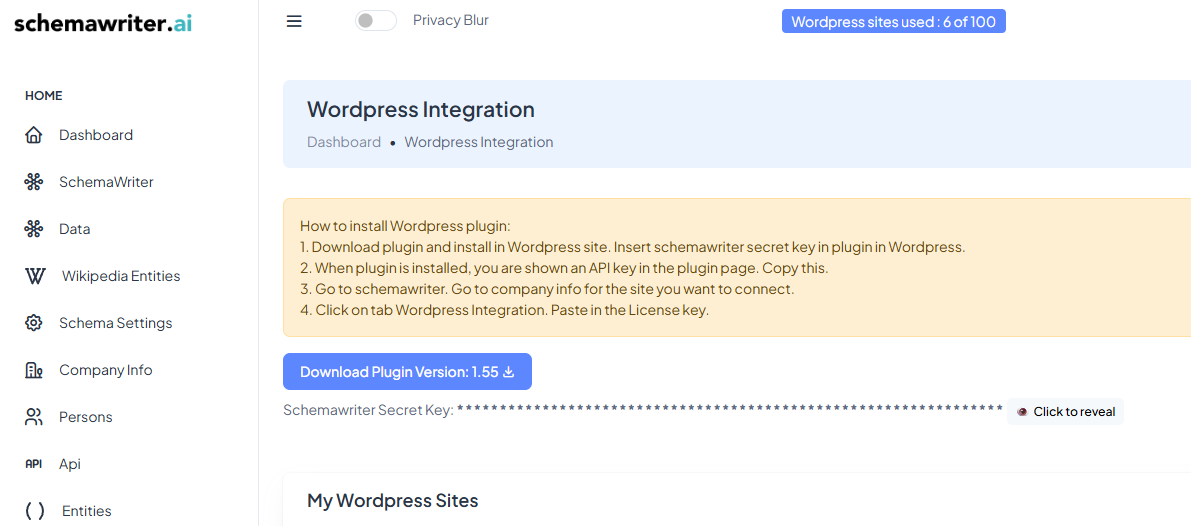
Task: Reveal the secret key via eye button
Action: point(1066,411)
